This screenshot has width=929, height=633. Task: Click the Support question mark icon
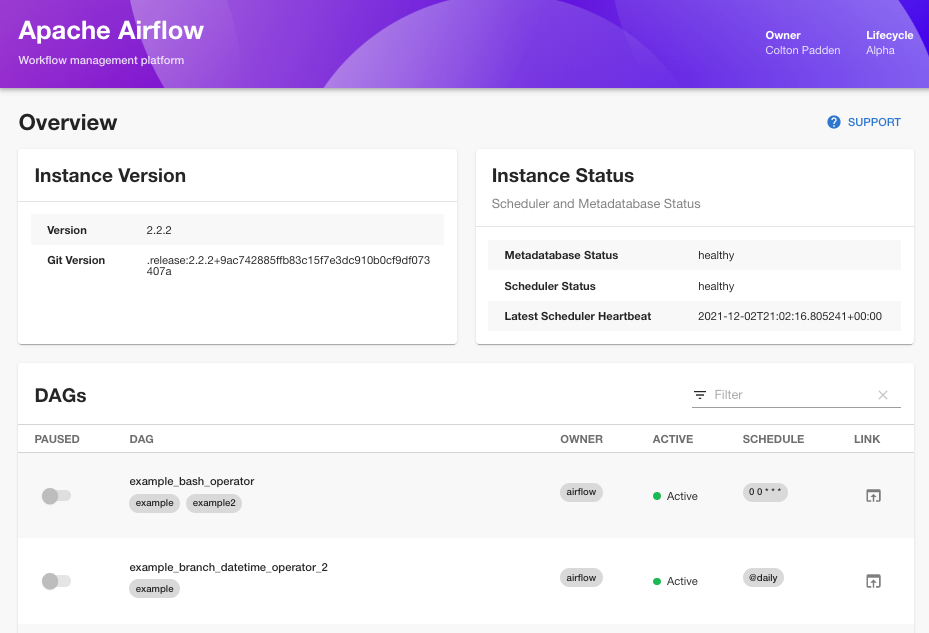pos(834,122)
